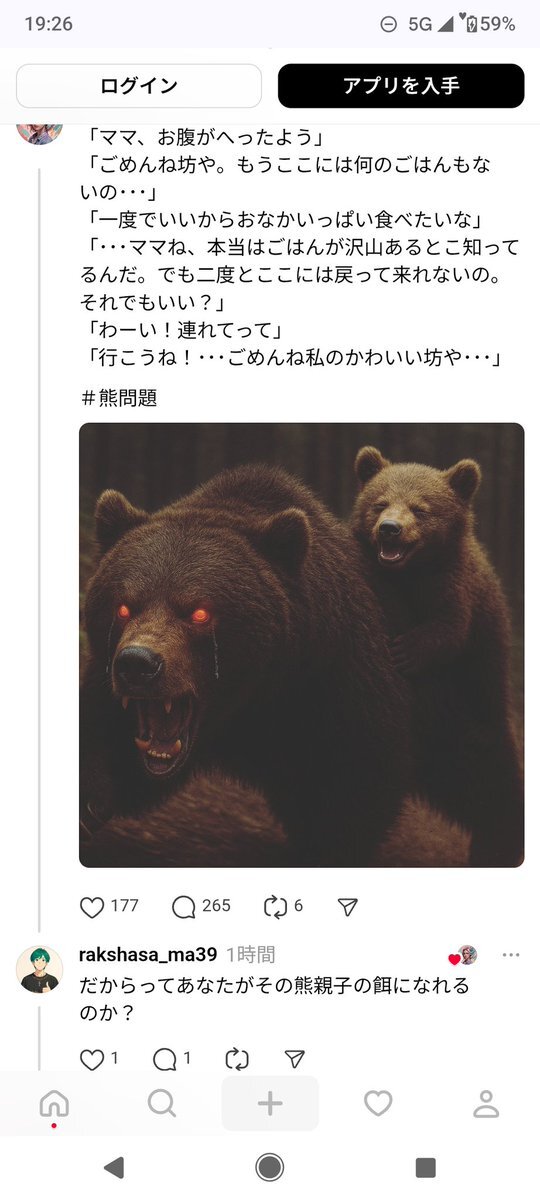The image size is (540, 1199).
Task: Tap the Android back navigation button
Action: [x=114, y=1168]
